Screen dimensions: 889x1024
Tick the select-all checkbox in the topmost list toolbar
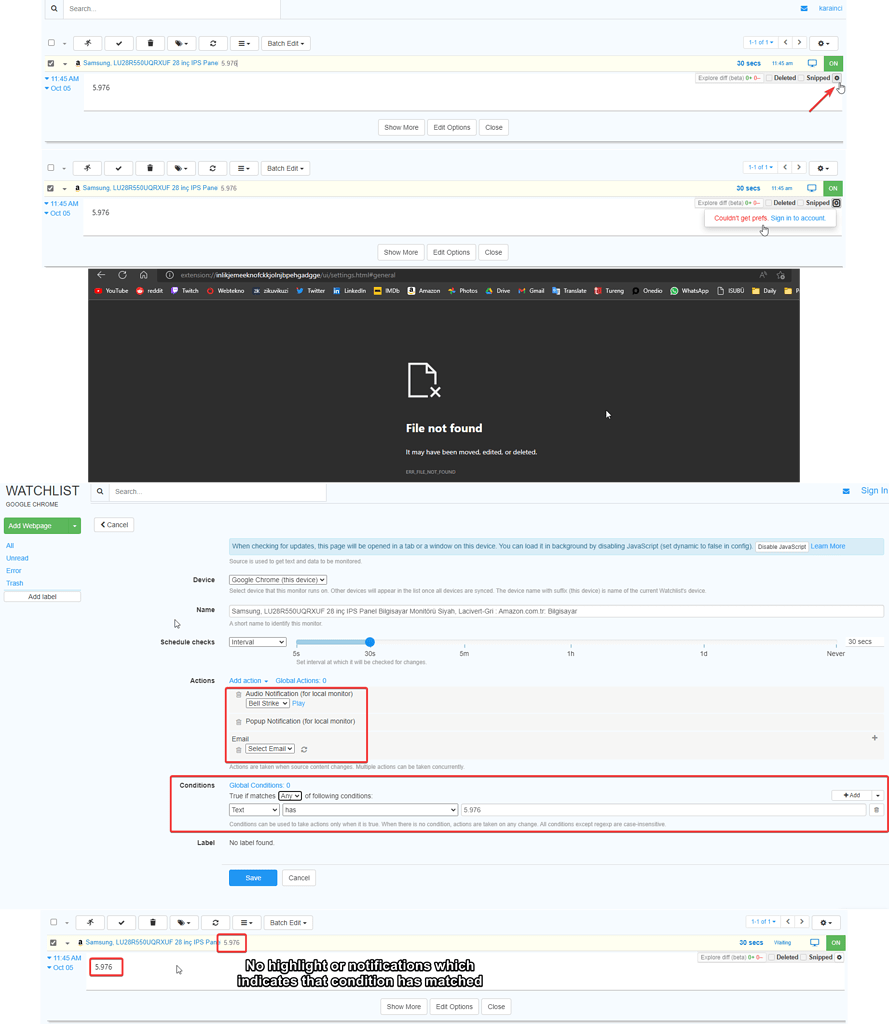click(x=52, y=43)
